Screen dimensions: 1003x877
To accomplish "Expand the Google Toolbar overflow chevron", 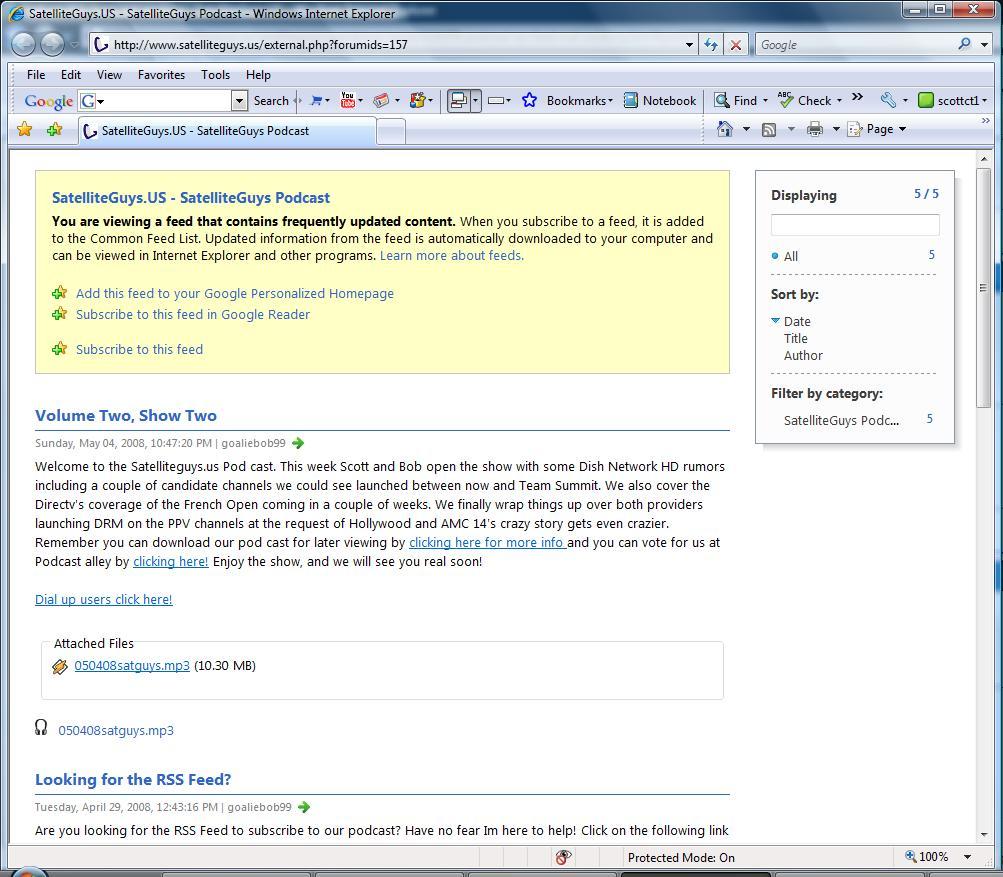I will coord(858,97).
